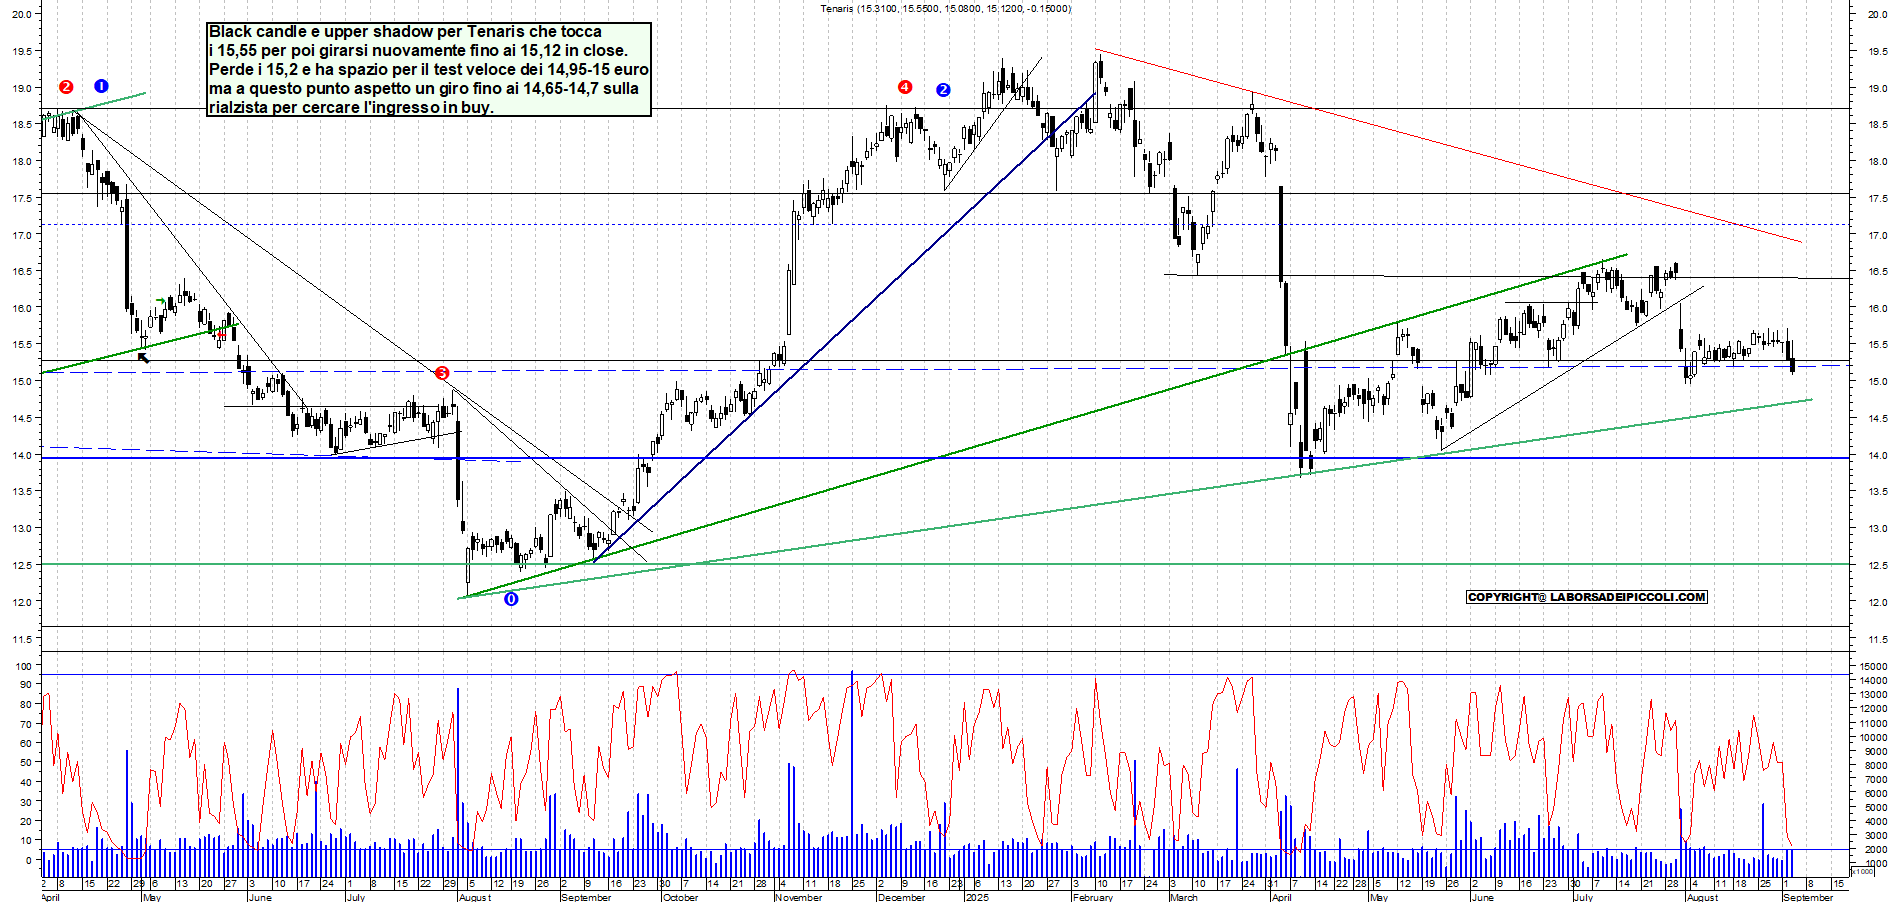Click the 2025 year label on the date axis
The image size is (1890, 902).
coord(977,897)
